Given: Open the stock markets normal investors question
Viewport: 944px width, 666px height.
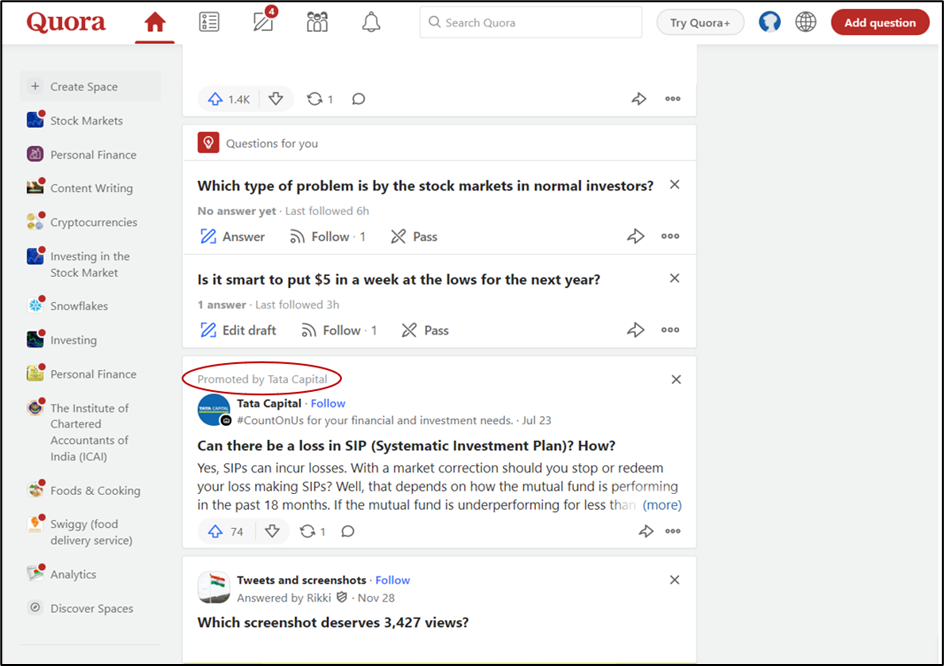Looking at the screenshot, I should point(425,185).
